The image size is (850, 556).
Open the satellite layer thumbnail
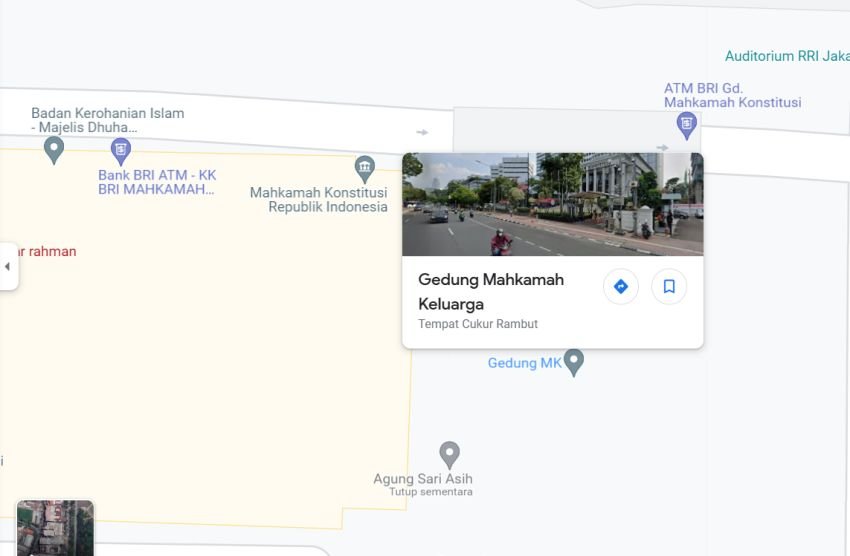(55, 528)
